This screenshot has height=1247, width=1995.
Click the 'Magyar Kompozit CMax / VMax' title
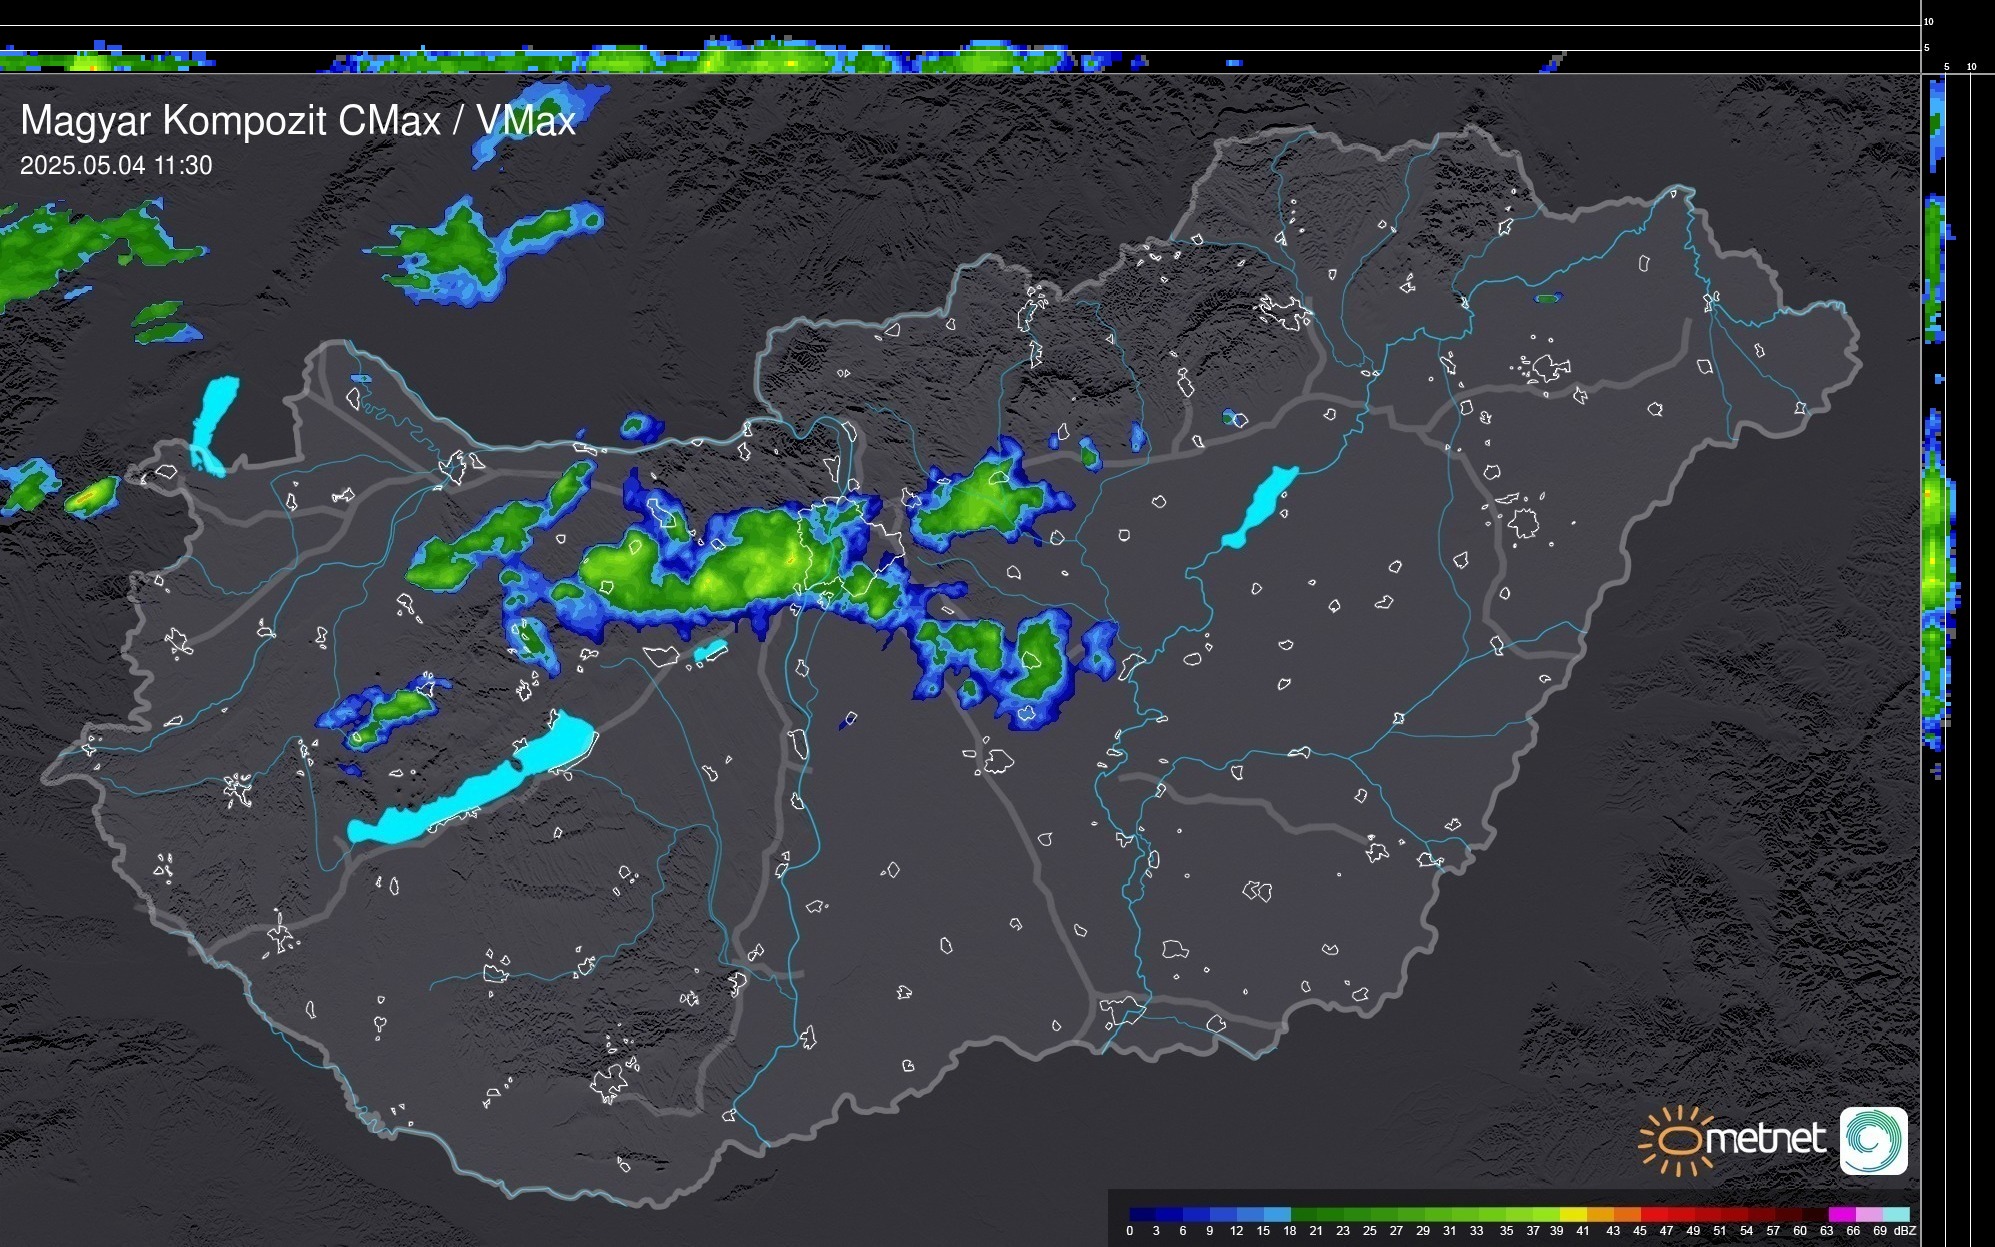pyautogui.click(x=298, y=121)
